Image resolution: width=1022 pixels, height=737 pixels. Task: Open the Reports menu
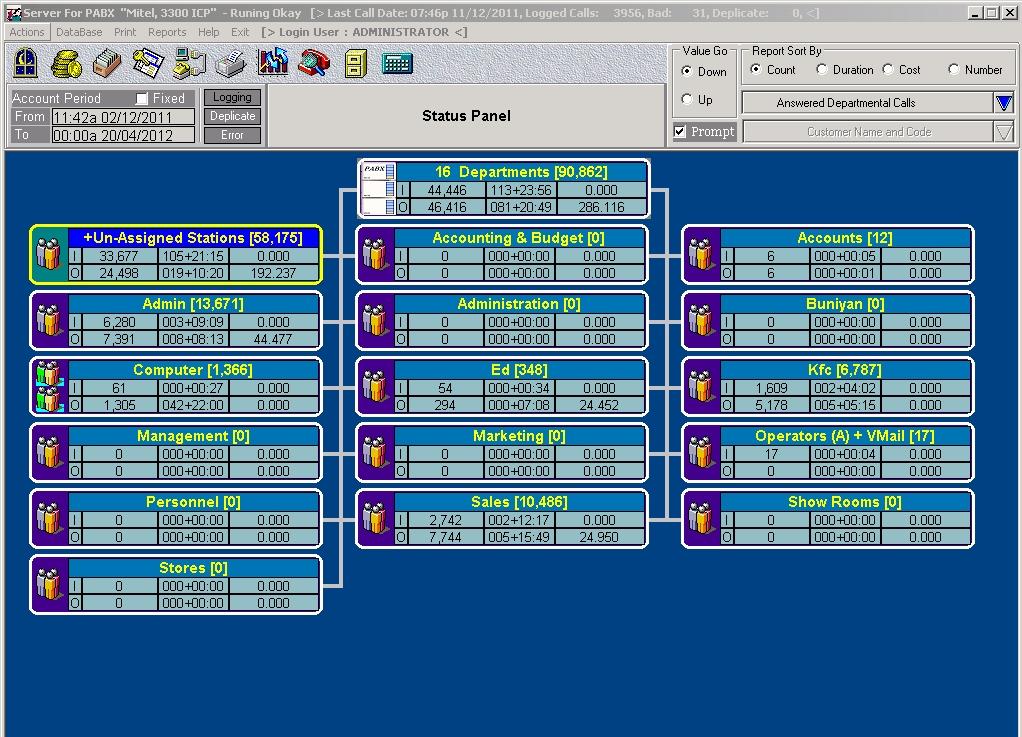(167, 32)
